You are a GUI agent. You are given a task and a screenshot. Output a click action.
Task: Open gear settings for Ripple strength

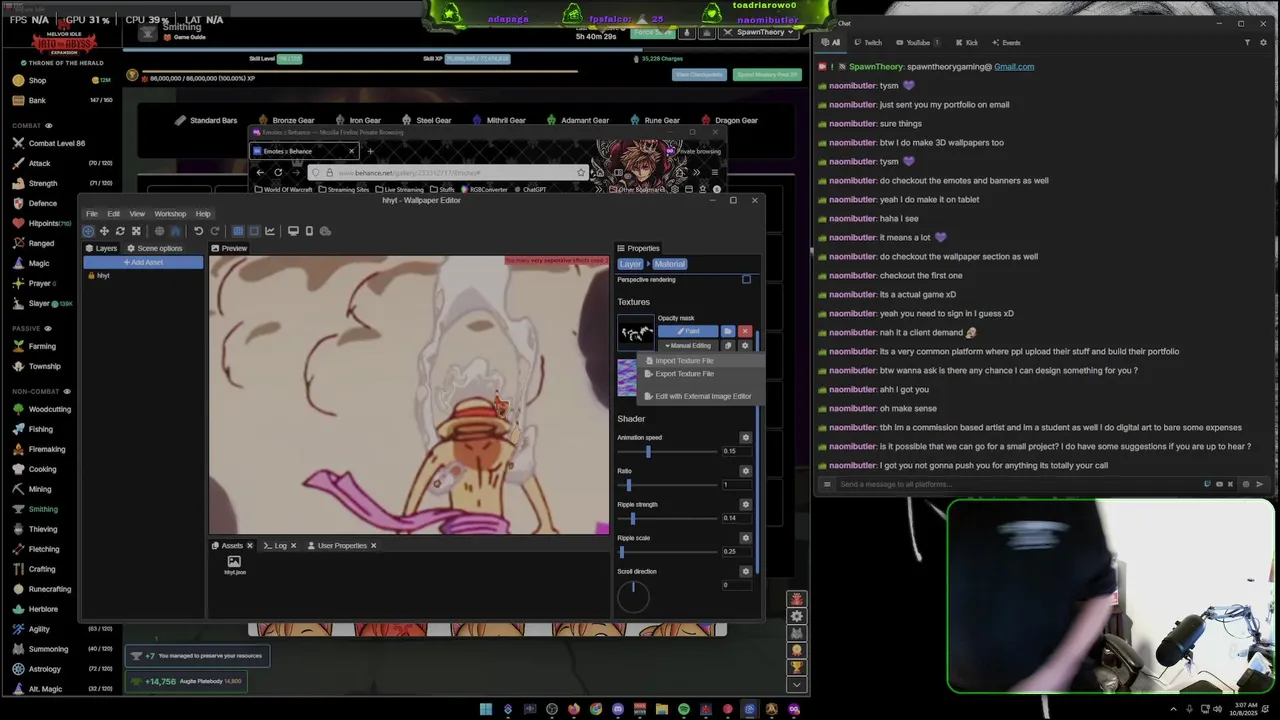click(745, 504)
